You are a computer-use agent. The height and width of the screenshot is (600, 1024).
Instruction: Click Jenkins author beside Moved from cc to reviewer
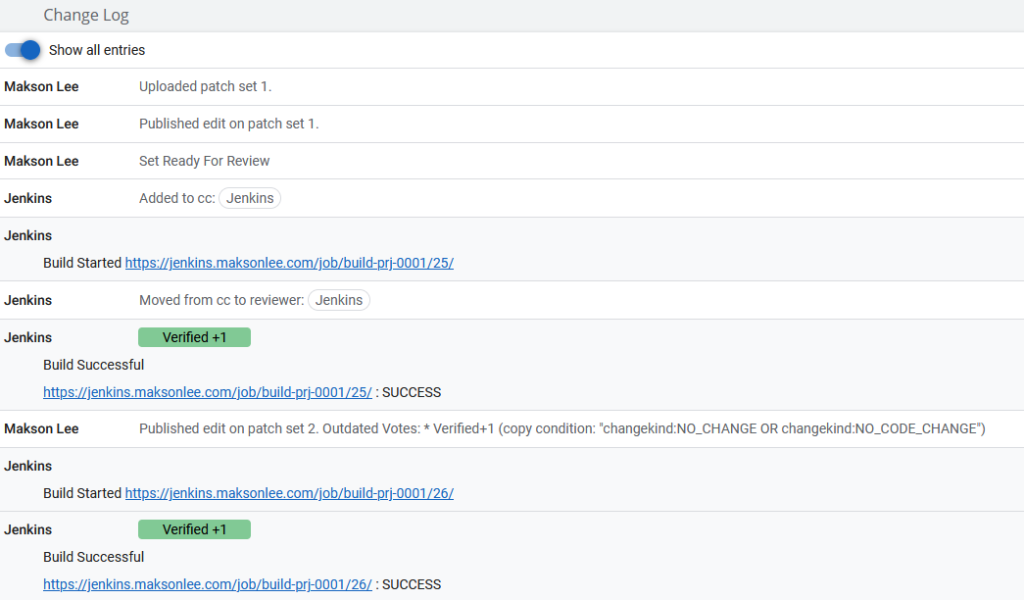click(x=28, y=300)
